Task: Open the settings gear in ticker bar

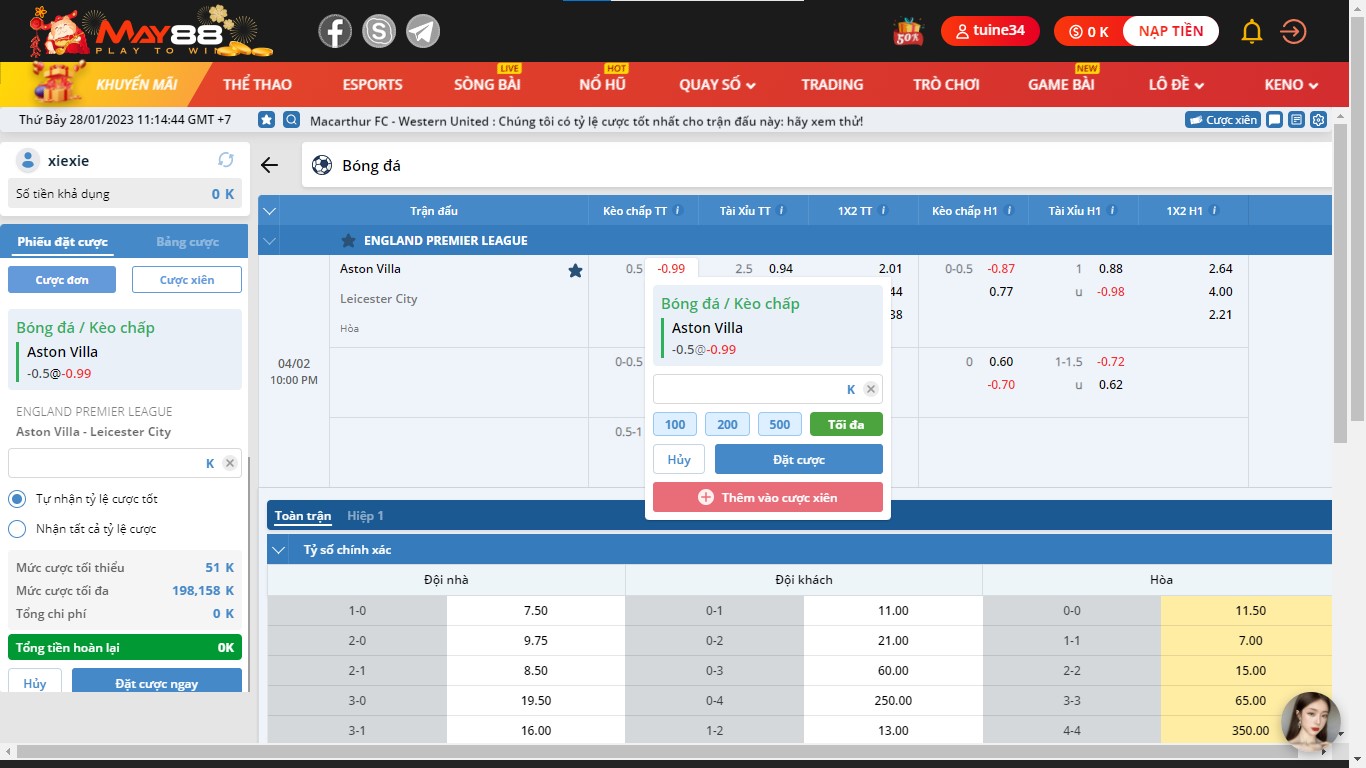Action: coord(1319,120)
